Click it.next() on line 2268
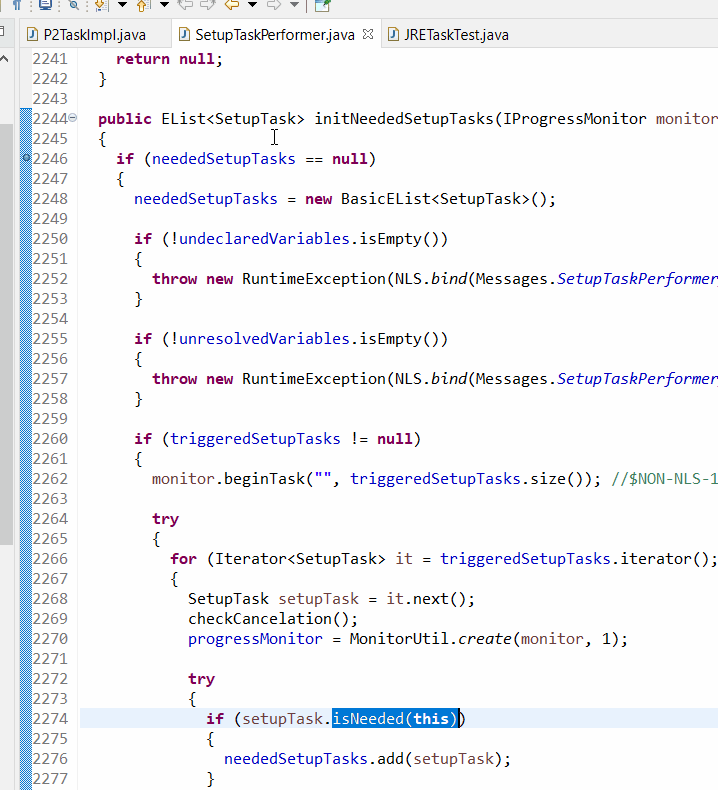Screen dimensions: 718x790 tap(426, 599)
